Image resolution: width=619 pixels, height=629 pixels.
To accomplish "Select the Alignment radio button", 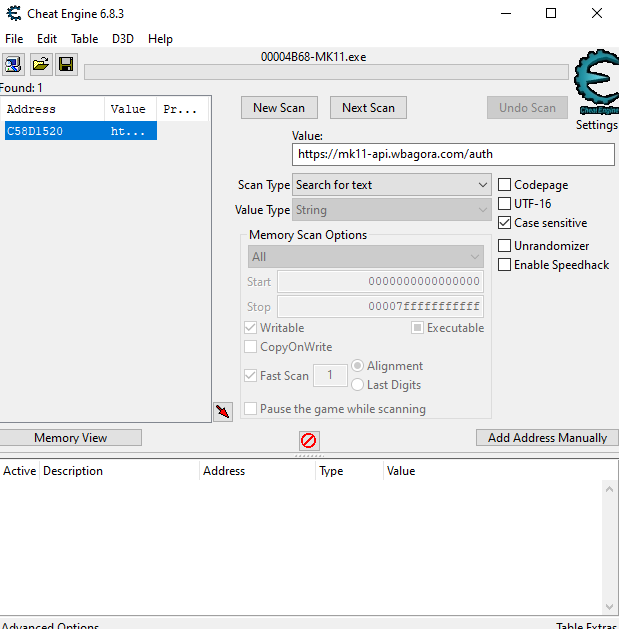I will click(x=357, y=365).
